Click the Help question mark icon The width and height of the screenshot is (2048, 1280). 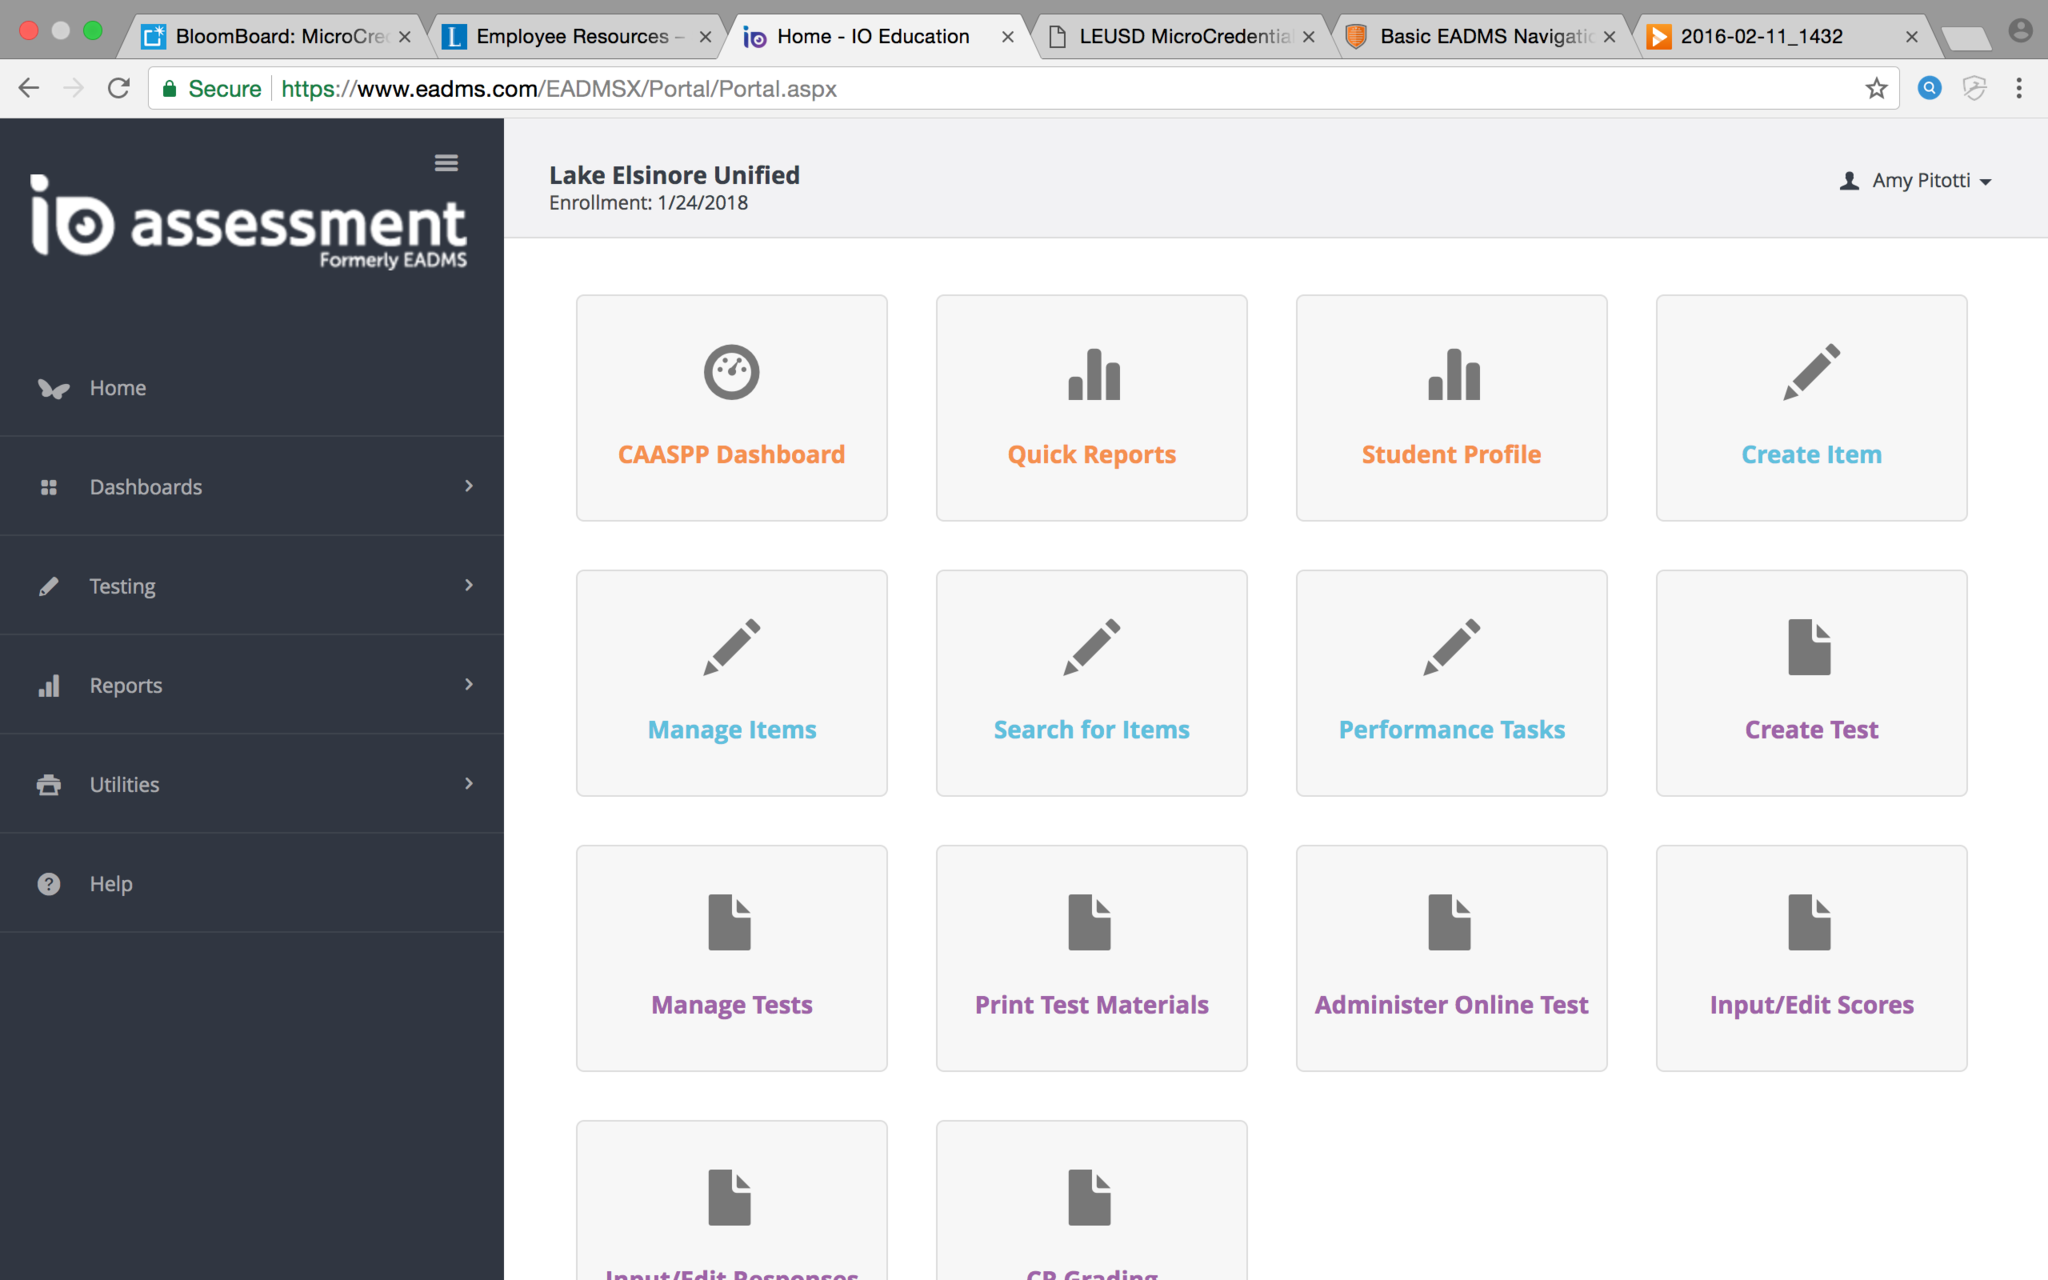coord(49,884)
